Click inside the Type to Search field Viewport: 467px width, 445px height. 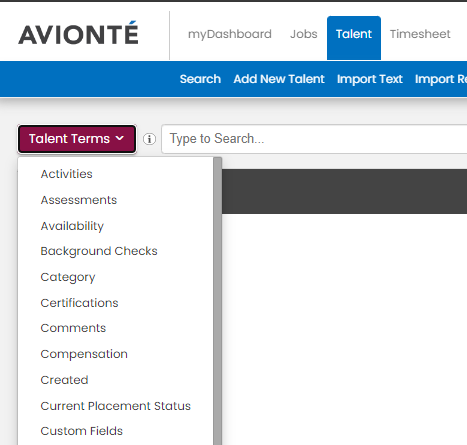(x=314, y=139)
